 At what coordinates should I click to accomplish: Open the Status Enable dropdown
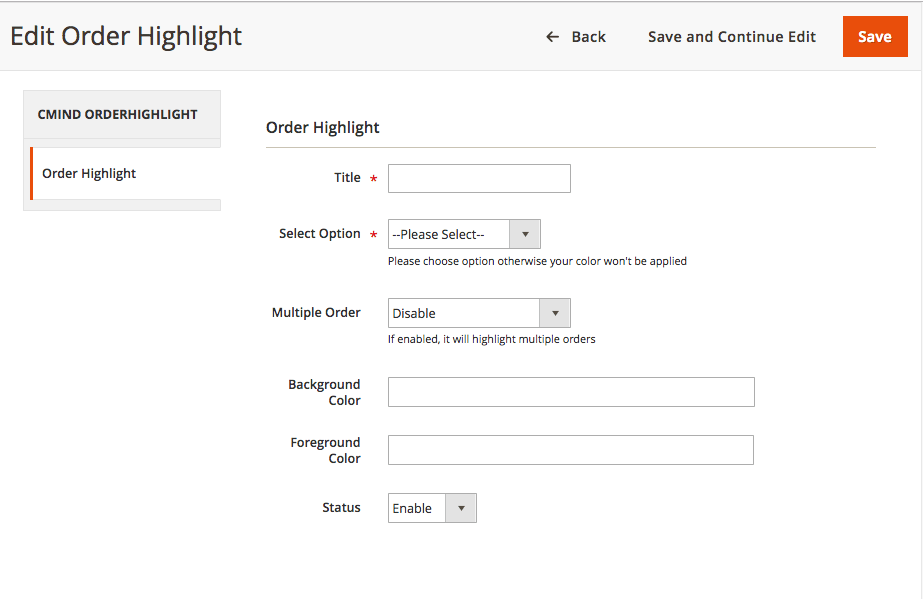coord(417,508)
